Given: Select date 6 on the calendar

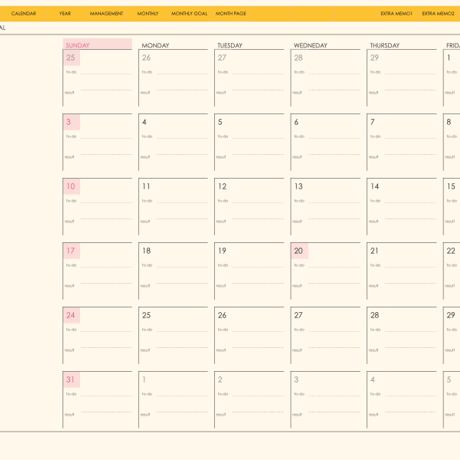Looking at the screenshot, I should (296, 122).
